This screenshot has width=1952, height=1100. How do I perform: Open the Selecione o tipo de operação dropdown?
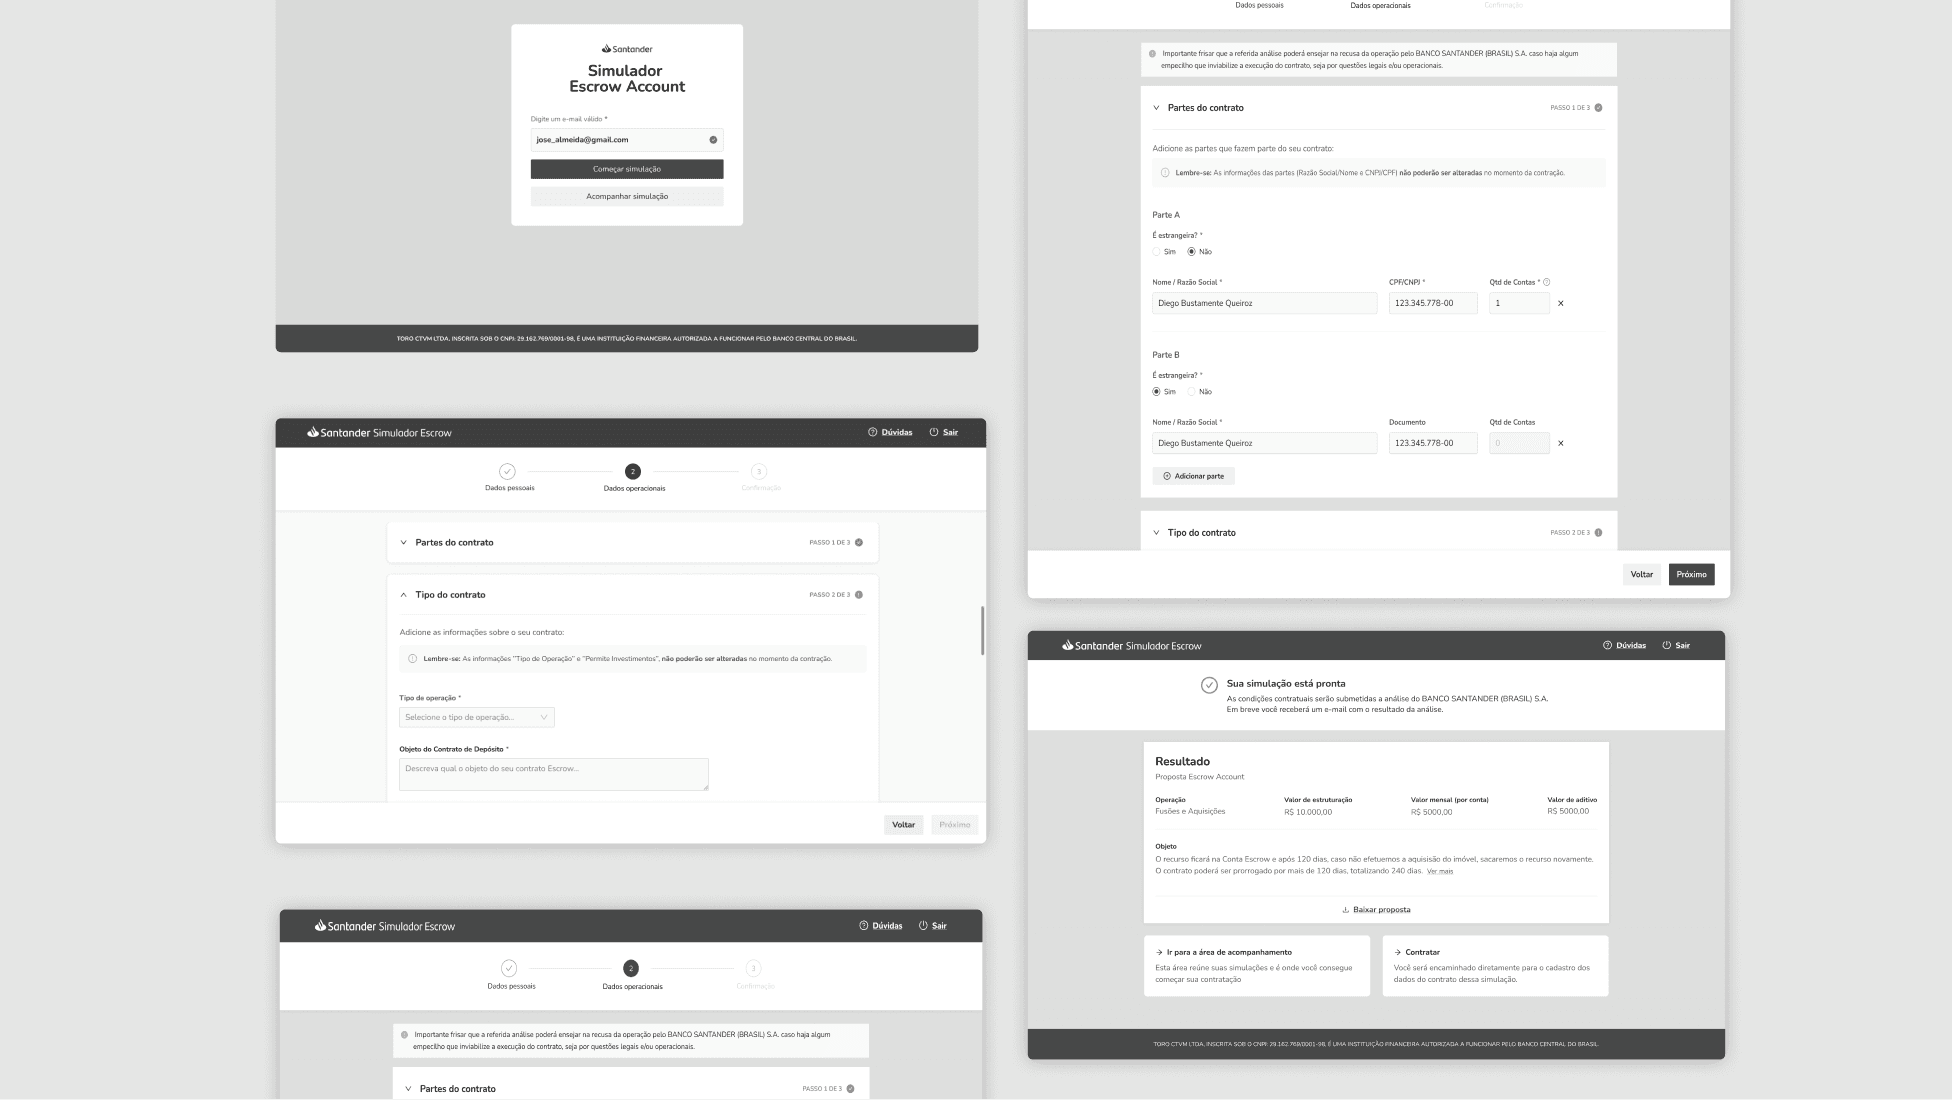477,717
